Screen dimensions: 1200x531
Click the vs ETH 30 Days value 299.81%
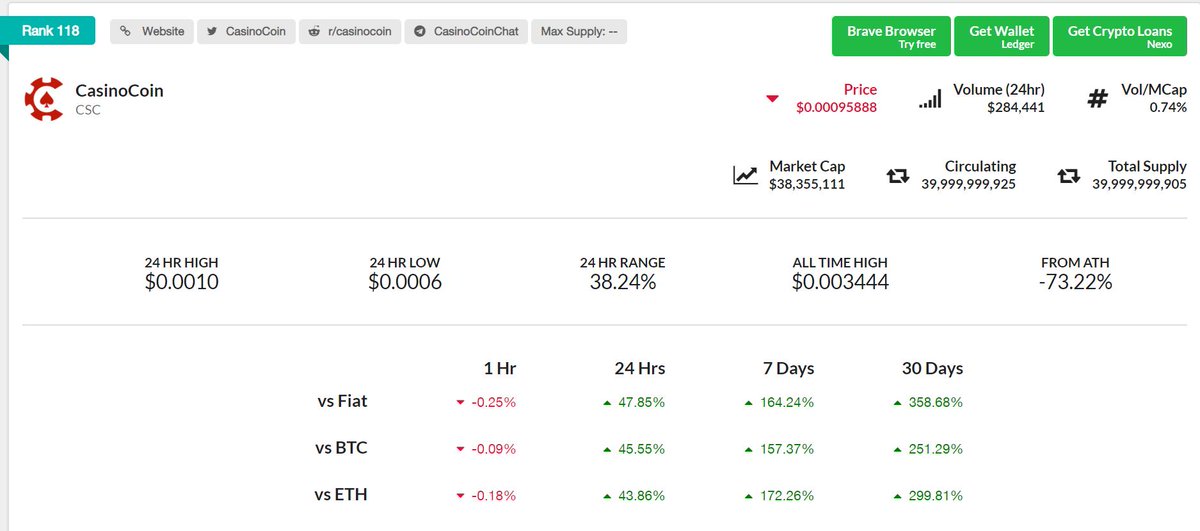[x=935, y=495]
